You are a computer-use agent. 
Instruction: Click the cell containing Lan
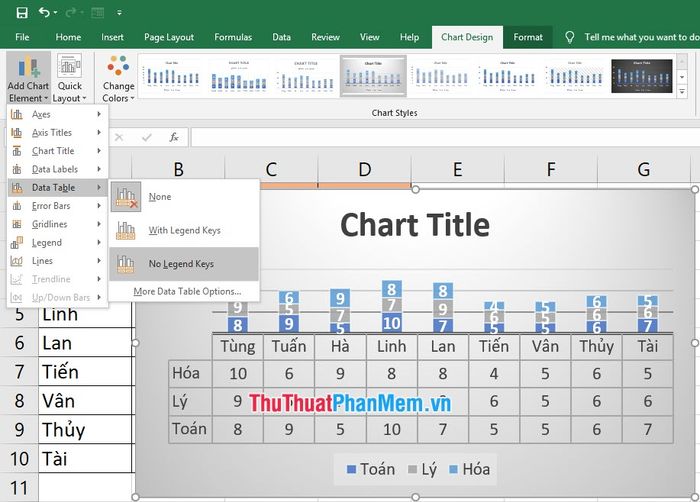[x=86, y=343]
